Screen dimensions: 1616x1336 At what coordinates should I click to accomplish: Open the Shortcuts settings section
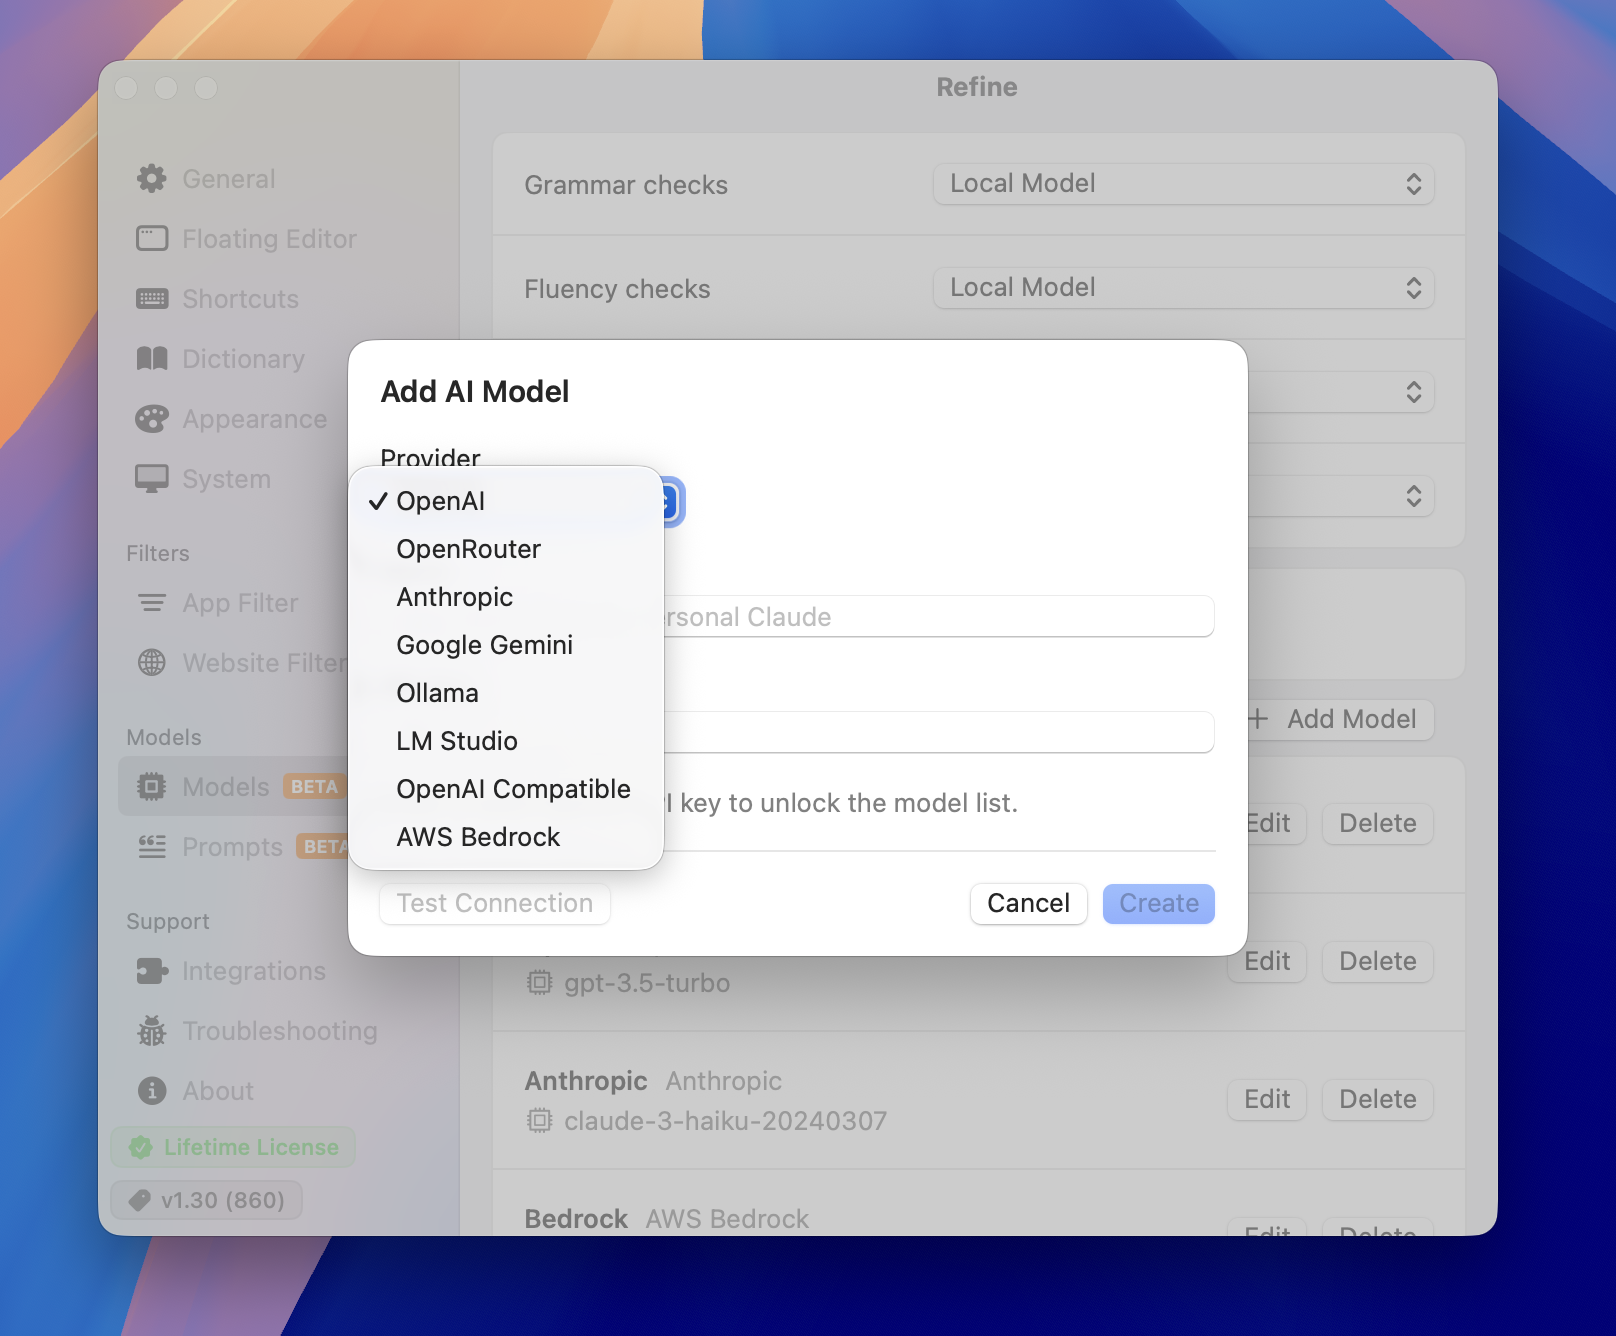pos(240,299)
